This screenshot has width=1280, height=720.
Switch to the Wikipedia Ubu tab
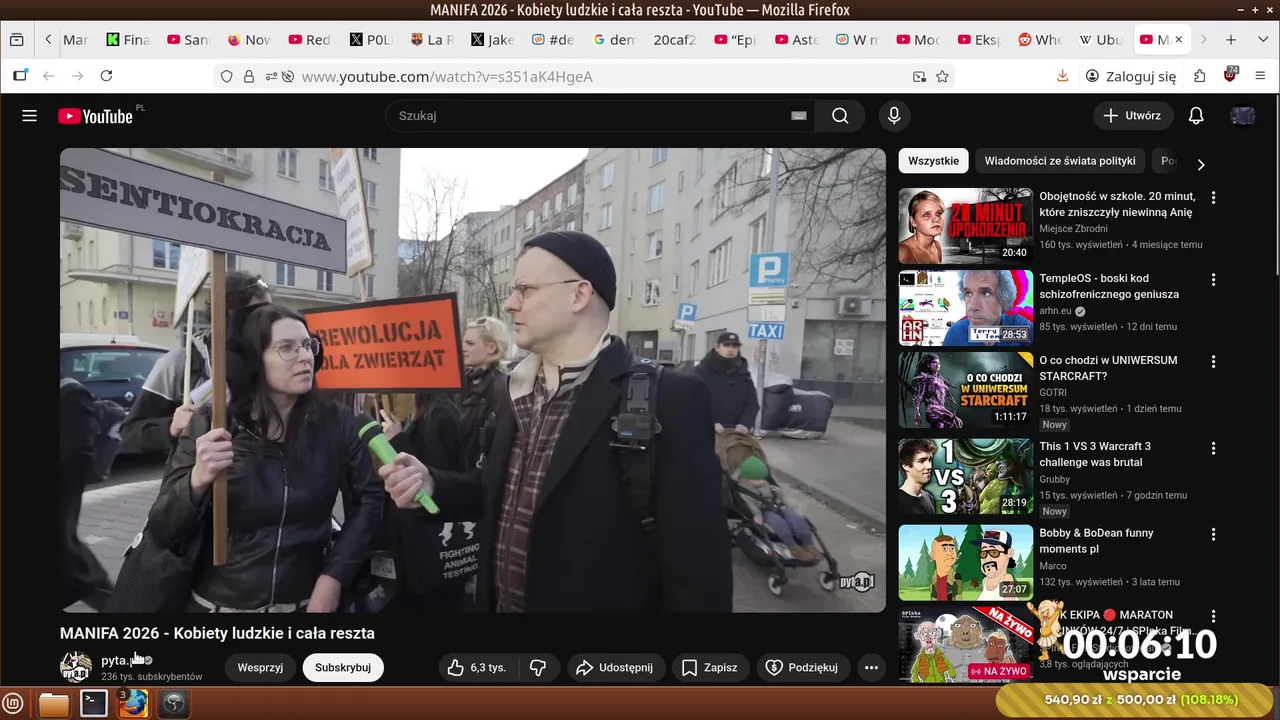[1102, 40]
